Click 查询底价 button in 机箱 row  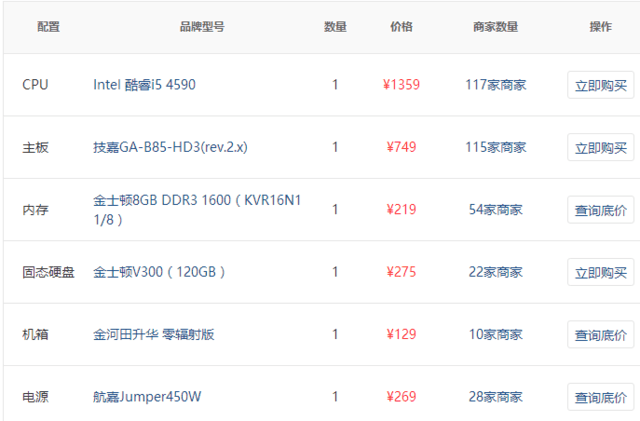(x=600, y=335)
